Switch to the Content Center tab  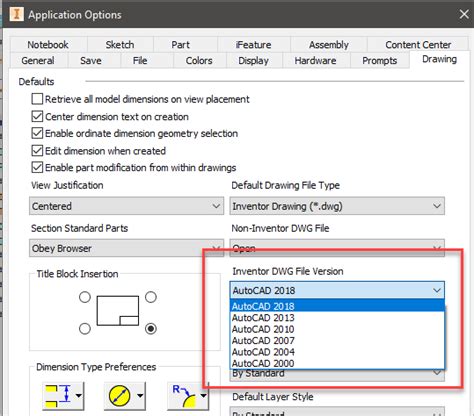coord(418,45)
